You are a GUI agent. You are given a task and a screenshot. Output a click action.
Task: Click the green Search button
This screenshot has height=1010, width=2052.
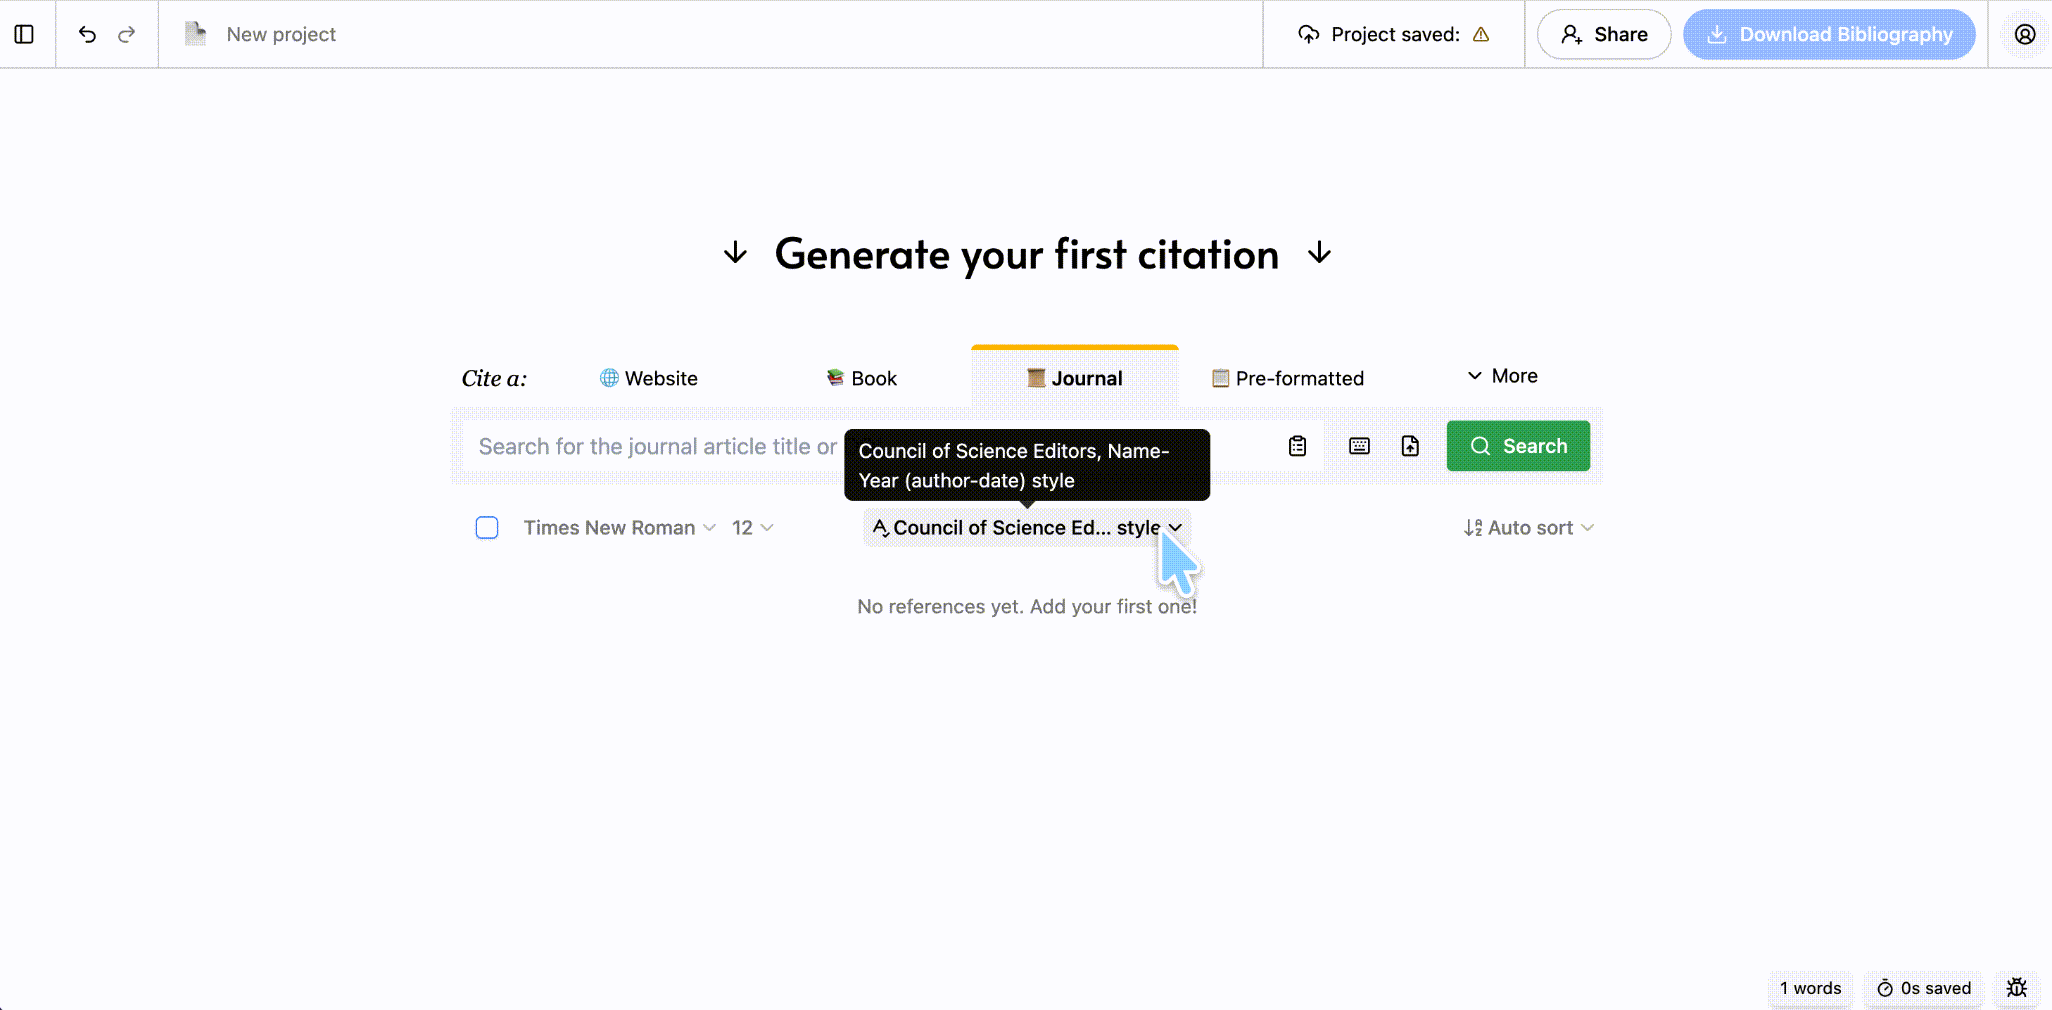pyautogui.click(x=1518, y=446)
